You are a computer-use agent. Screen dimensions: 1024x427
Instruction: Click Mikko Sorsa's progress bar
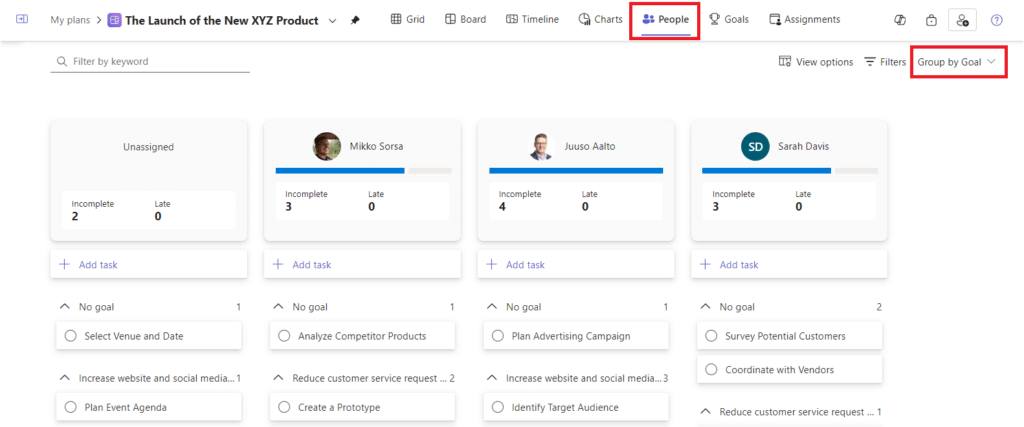(x=363, y=170)
